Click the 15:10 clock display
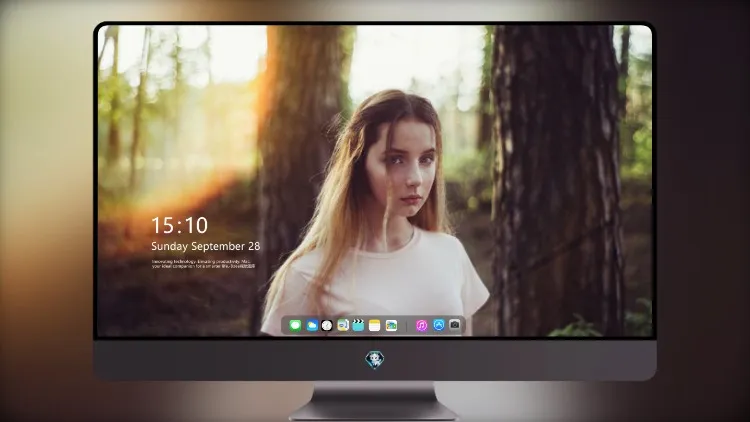Viewport: 750px width, 422px height. [x=180, y=225]
